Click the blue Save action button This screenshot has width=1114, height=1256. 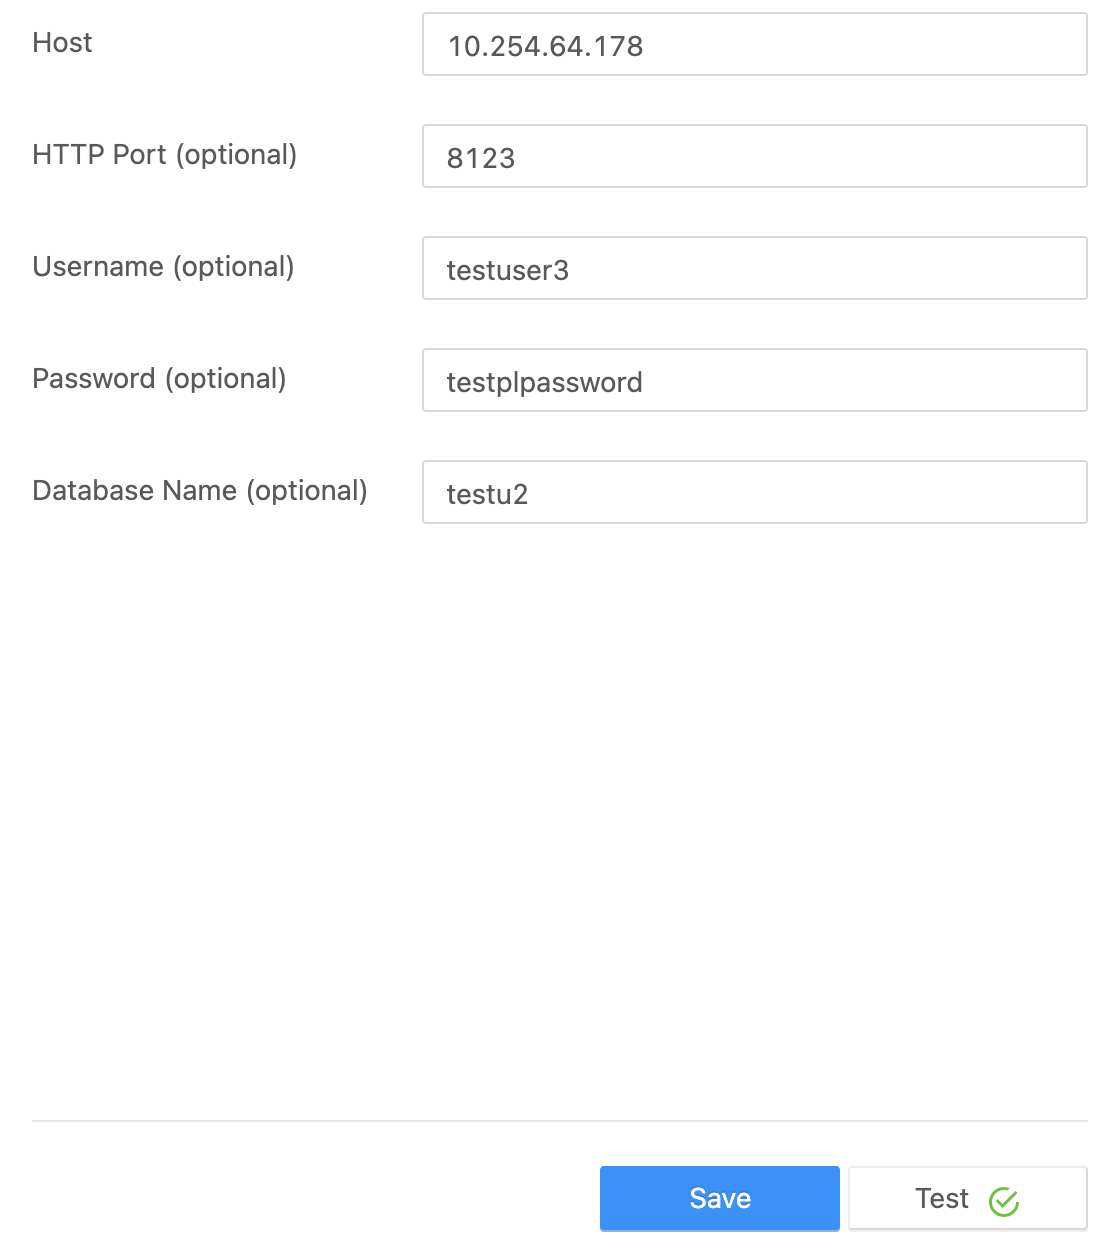tap(719, 1198)
